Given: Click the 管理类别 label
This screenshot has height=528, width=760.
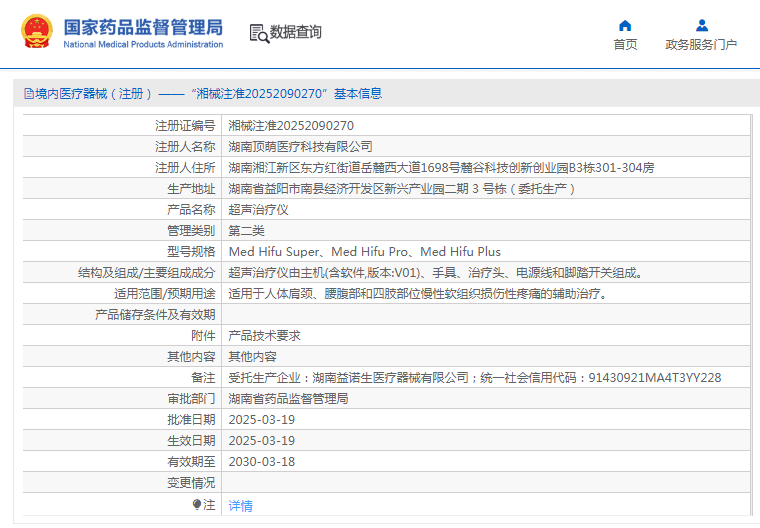Looking at the screenshot, I should tap(191, 231).
